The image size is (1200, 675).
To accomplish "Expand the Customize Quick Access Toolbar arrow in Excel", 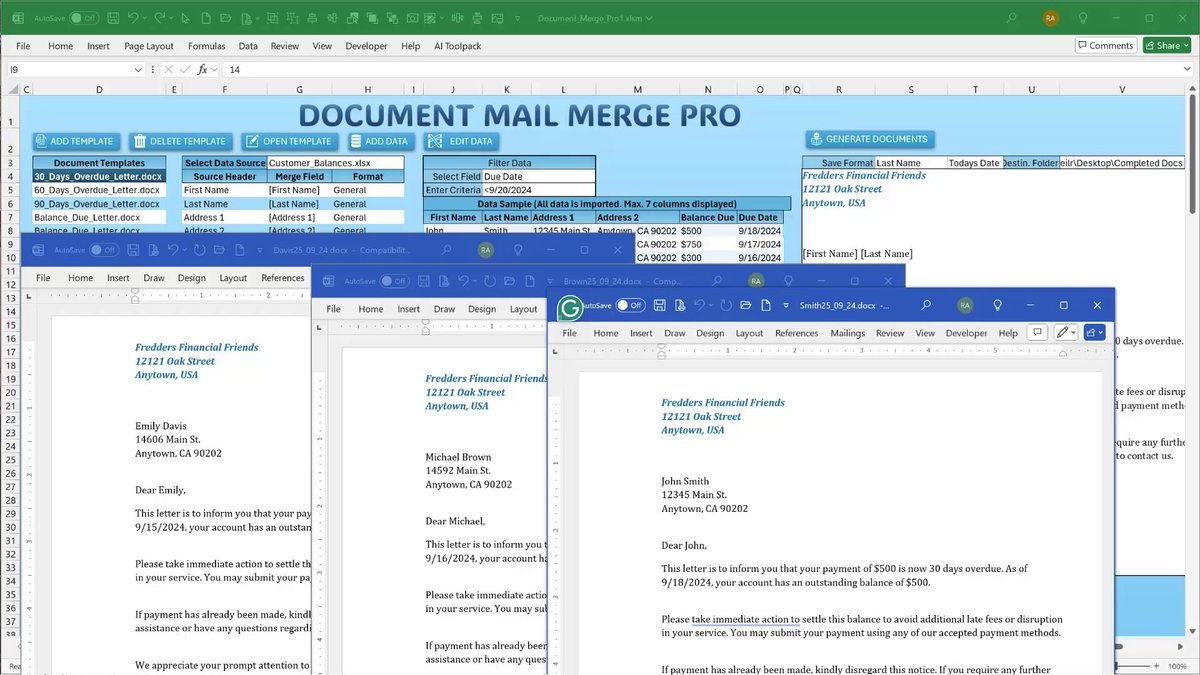I will coord(517,18).
